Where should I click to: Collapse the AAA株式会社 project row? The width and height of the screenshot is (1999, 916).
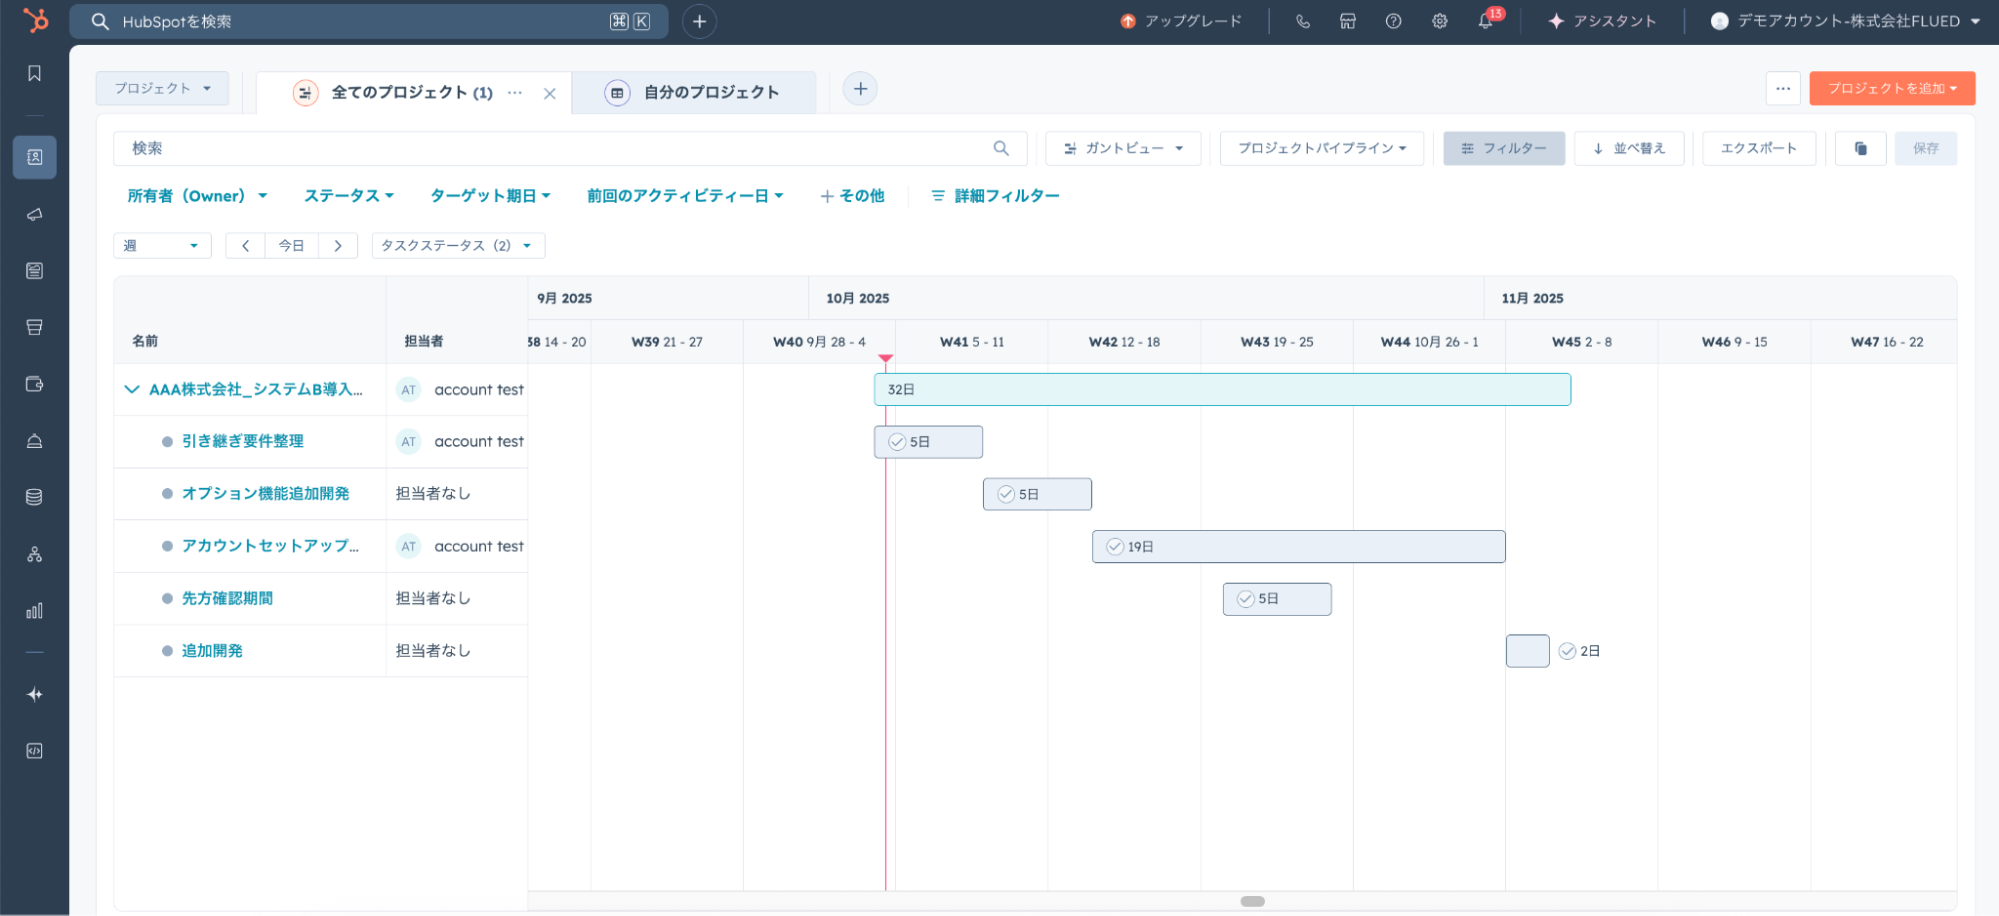click(132, 389)
